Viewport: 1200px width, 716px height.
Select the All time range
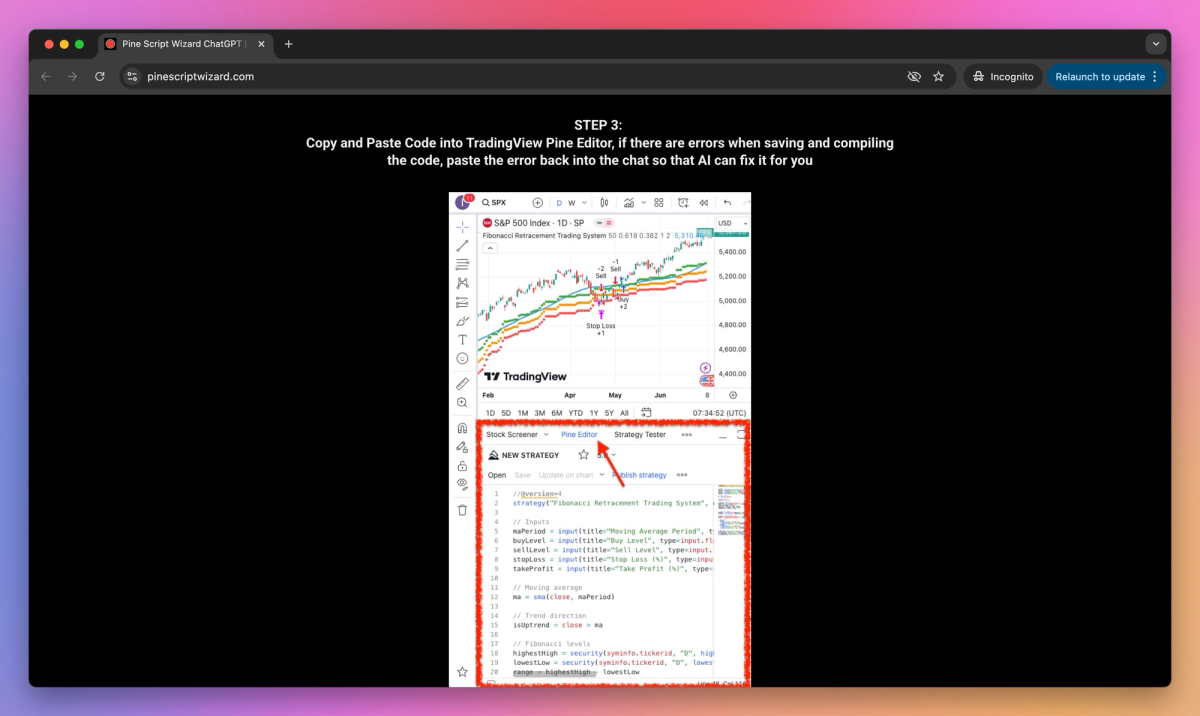coord(625,413)
